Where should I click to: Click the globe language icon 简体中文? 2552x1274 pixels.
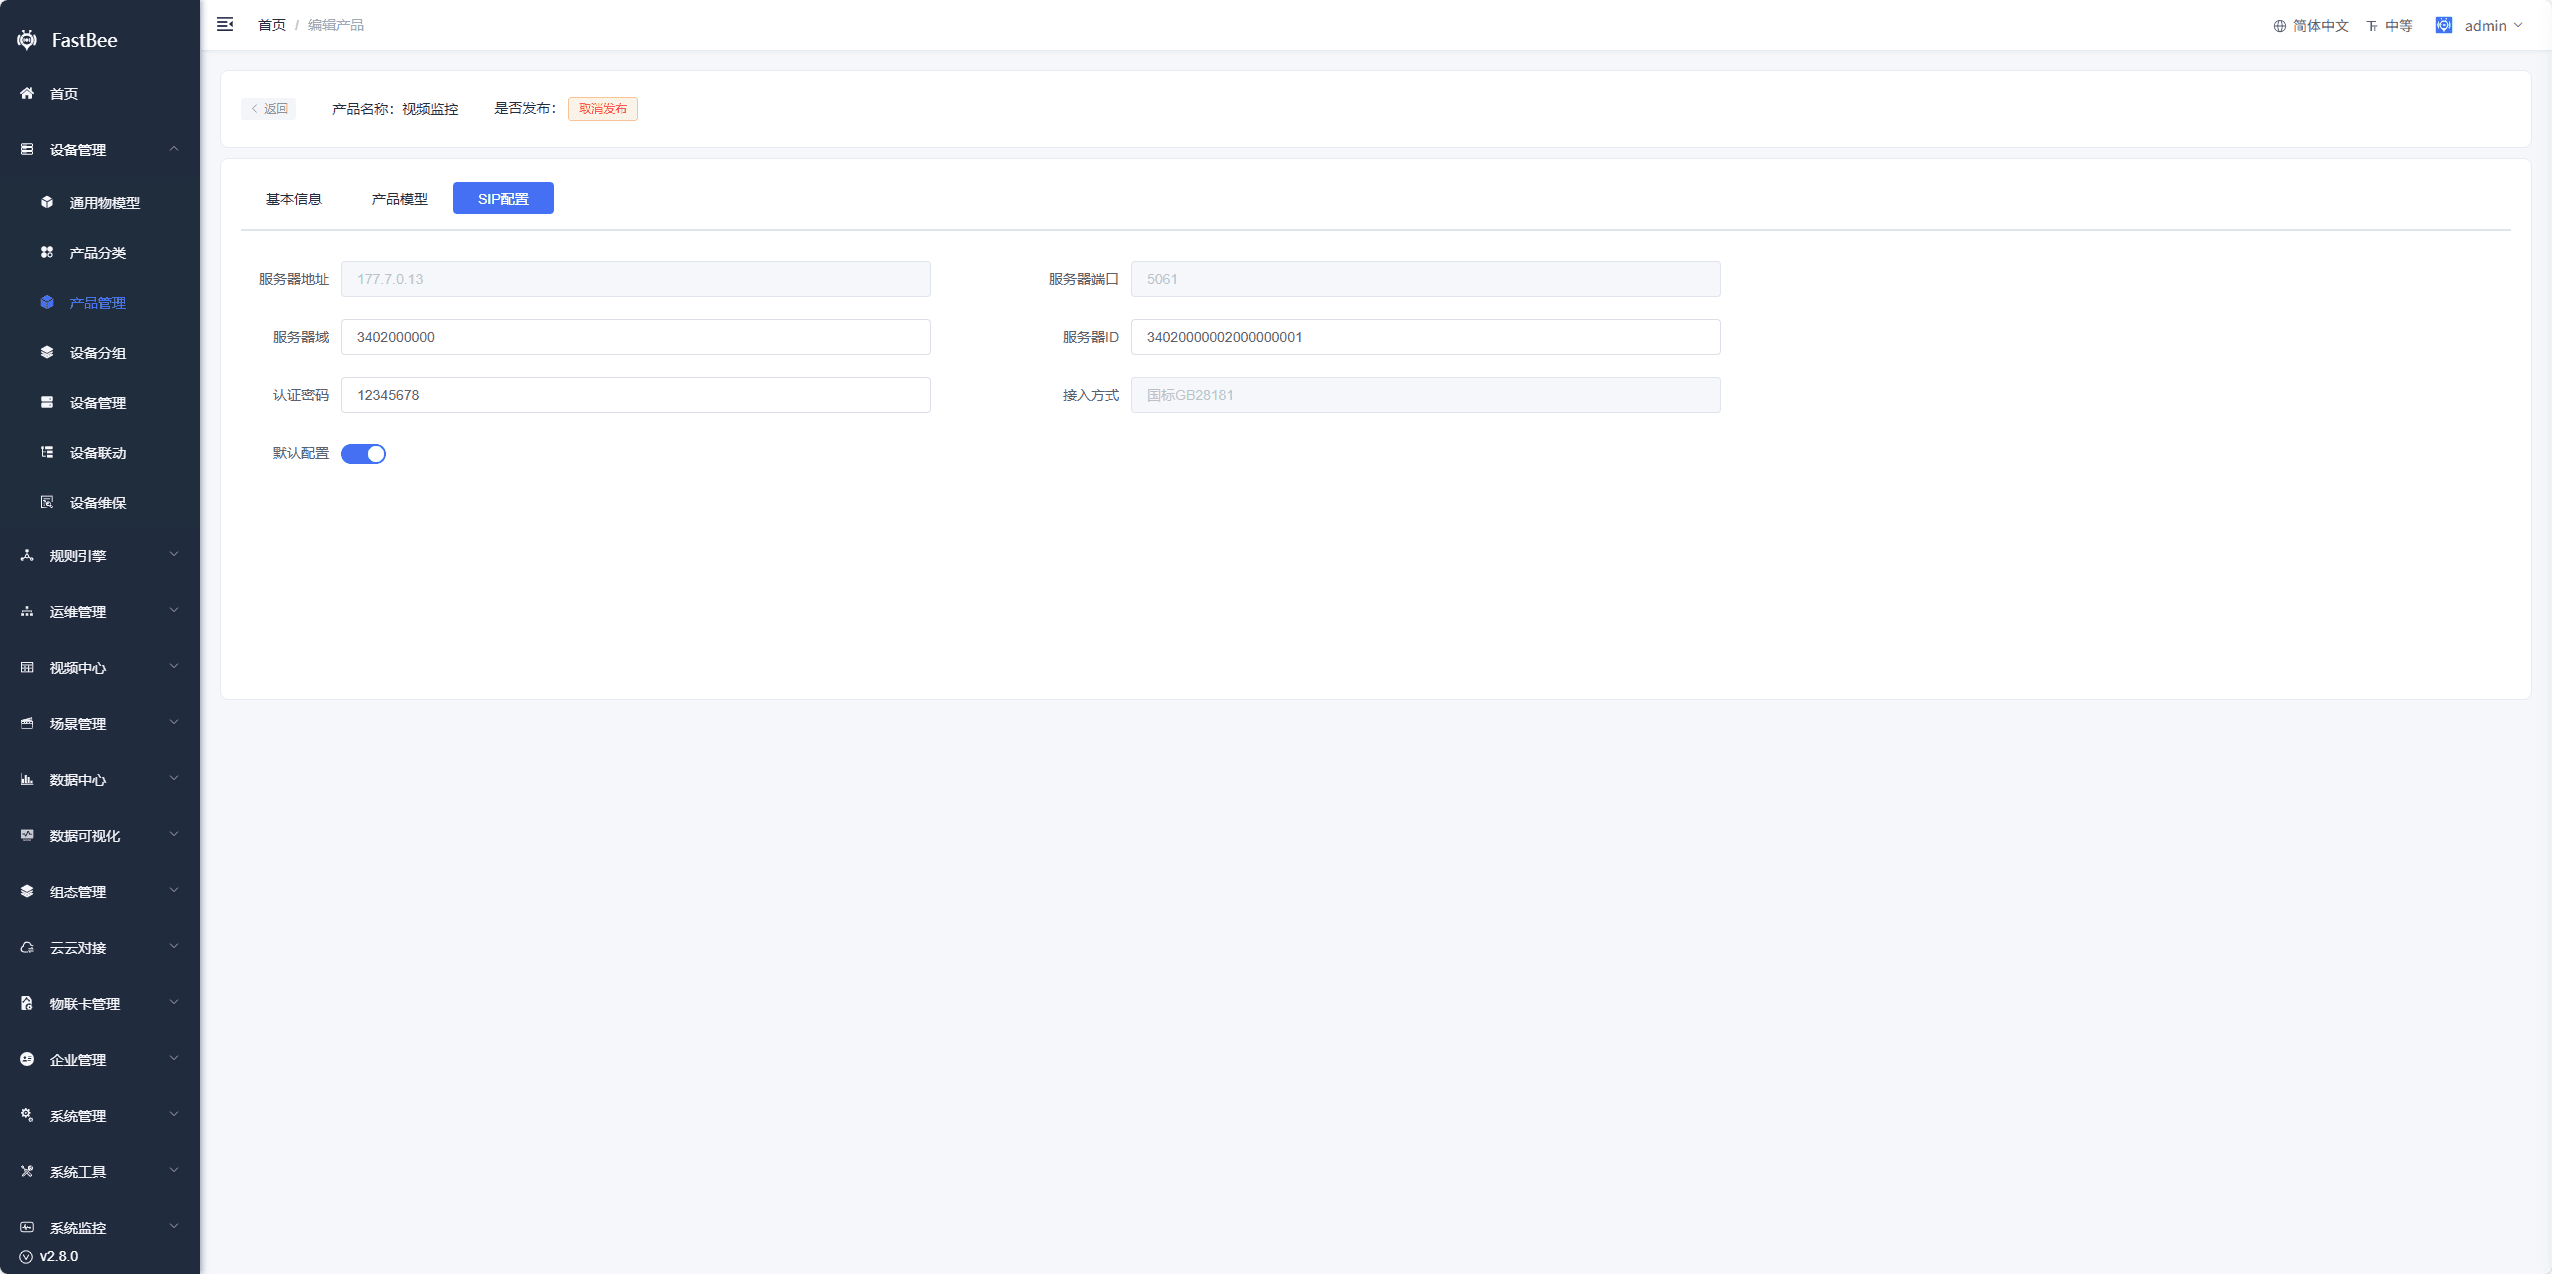click(2280, 26)
